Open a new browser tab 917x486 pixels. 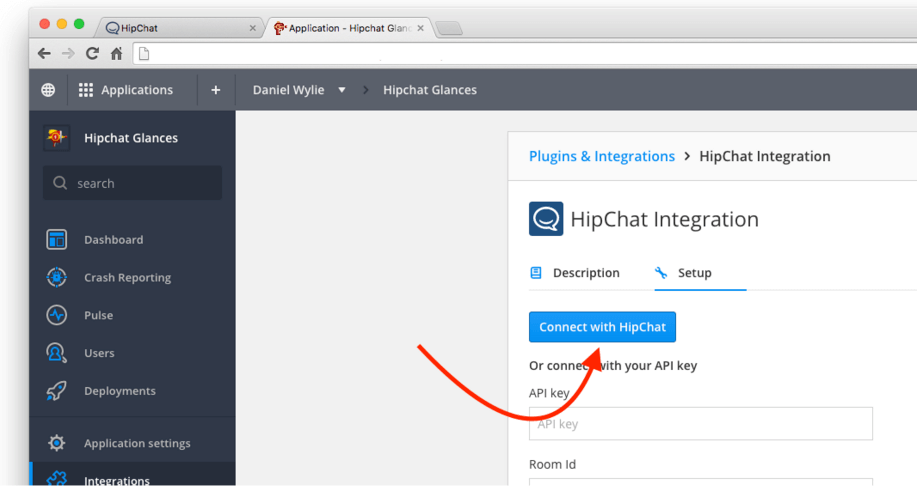[449, 28]
